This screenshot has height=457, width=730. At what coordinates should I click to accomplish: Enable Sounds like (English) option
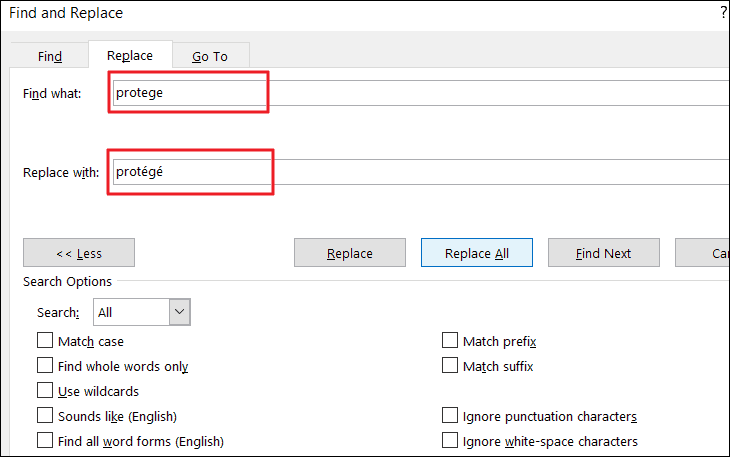point(45,416)
